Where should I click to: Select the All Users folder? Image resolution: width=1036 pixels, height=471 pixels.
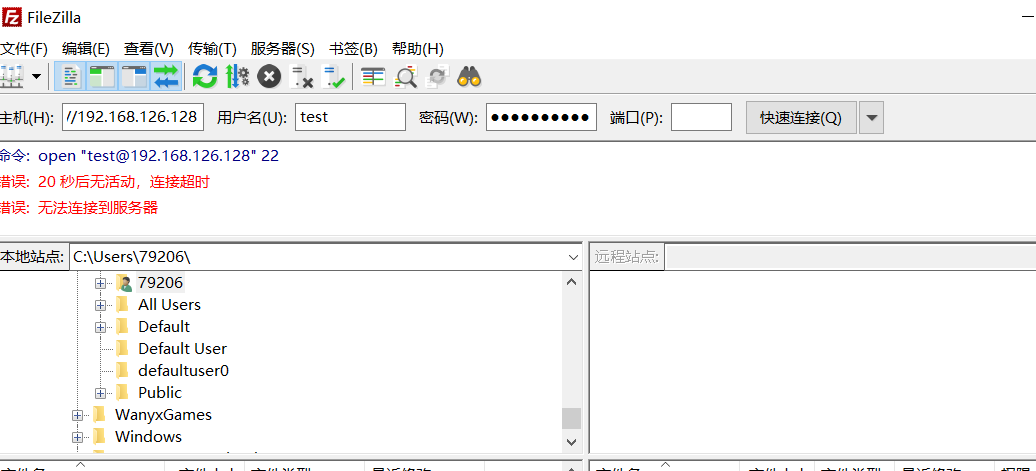(x=169, y=305)
